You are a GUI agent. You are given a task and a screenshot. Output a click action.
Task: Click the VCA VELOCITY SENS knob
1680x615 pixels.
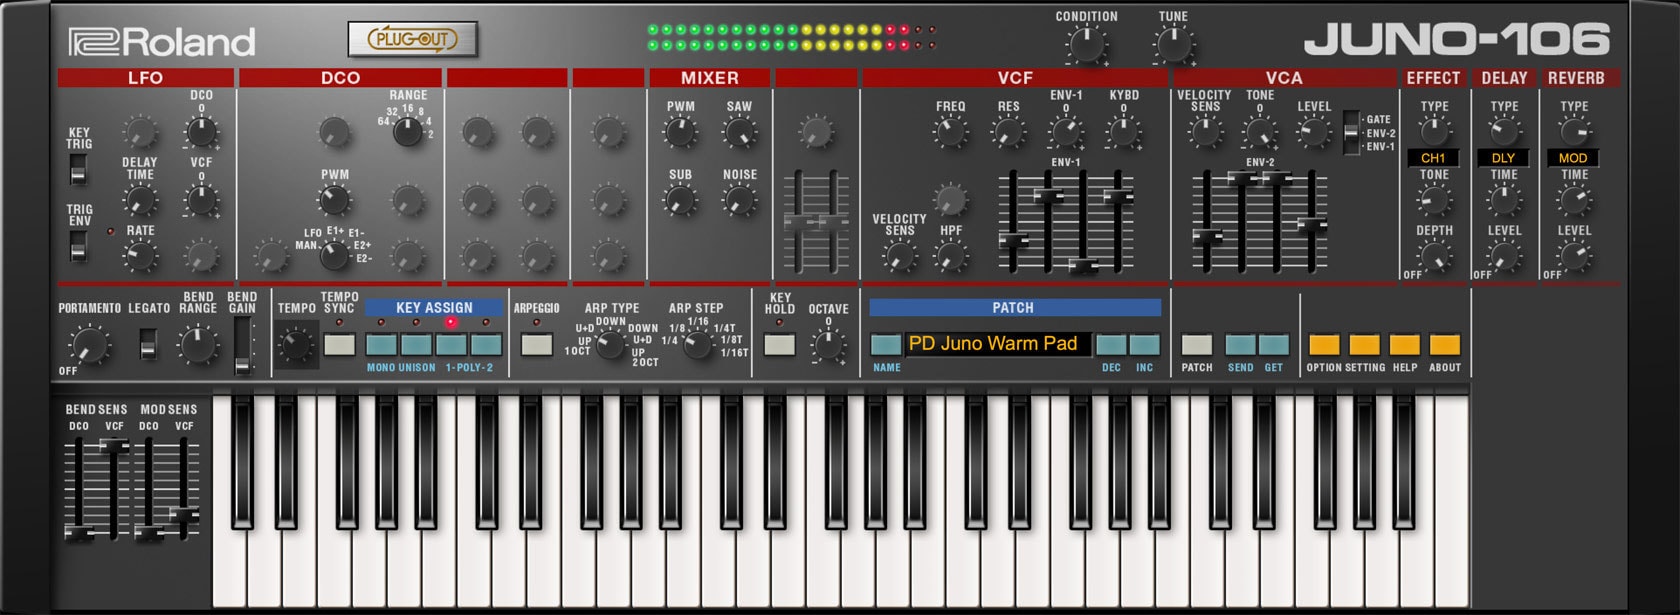[x=1204, y=132]
